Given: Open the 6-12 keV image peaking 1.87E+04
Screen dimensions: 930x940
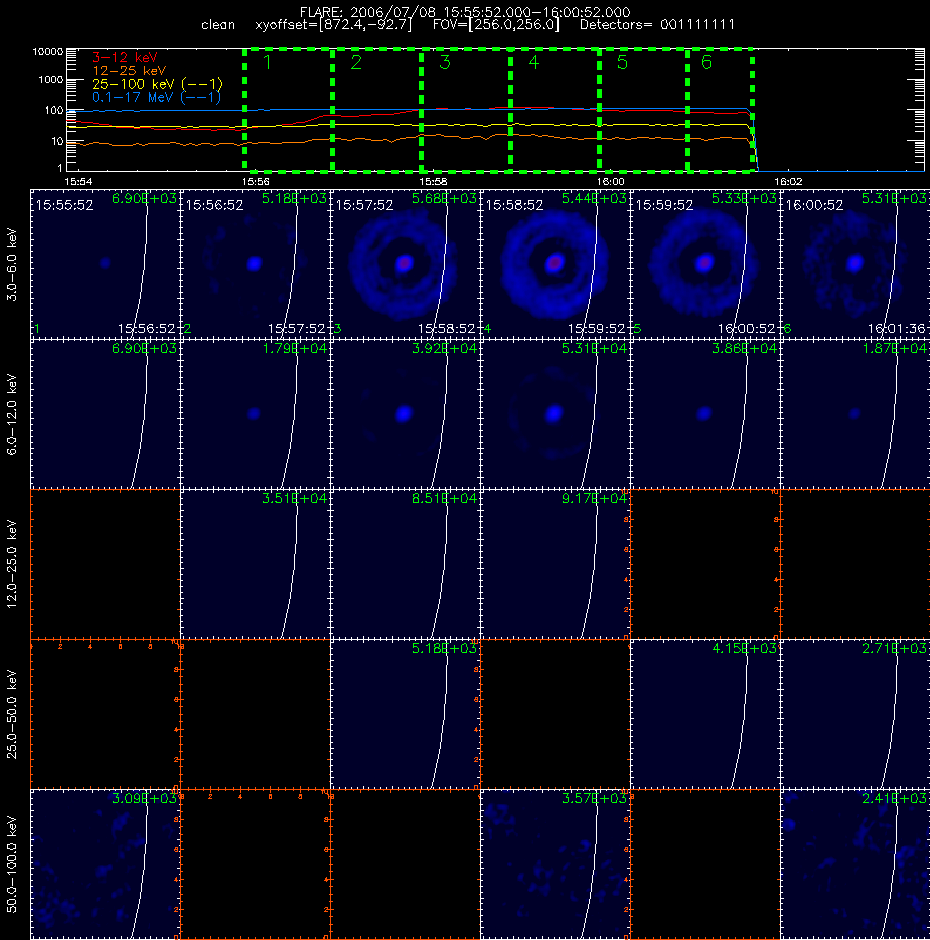Looking at the screenshot, I should click(x=855, y=414).
